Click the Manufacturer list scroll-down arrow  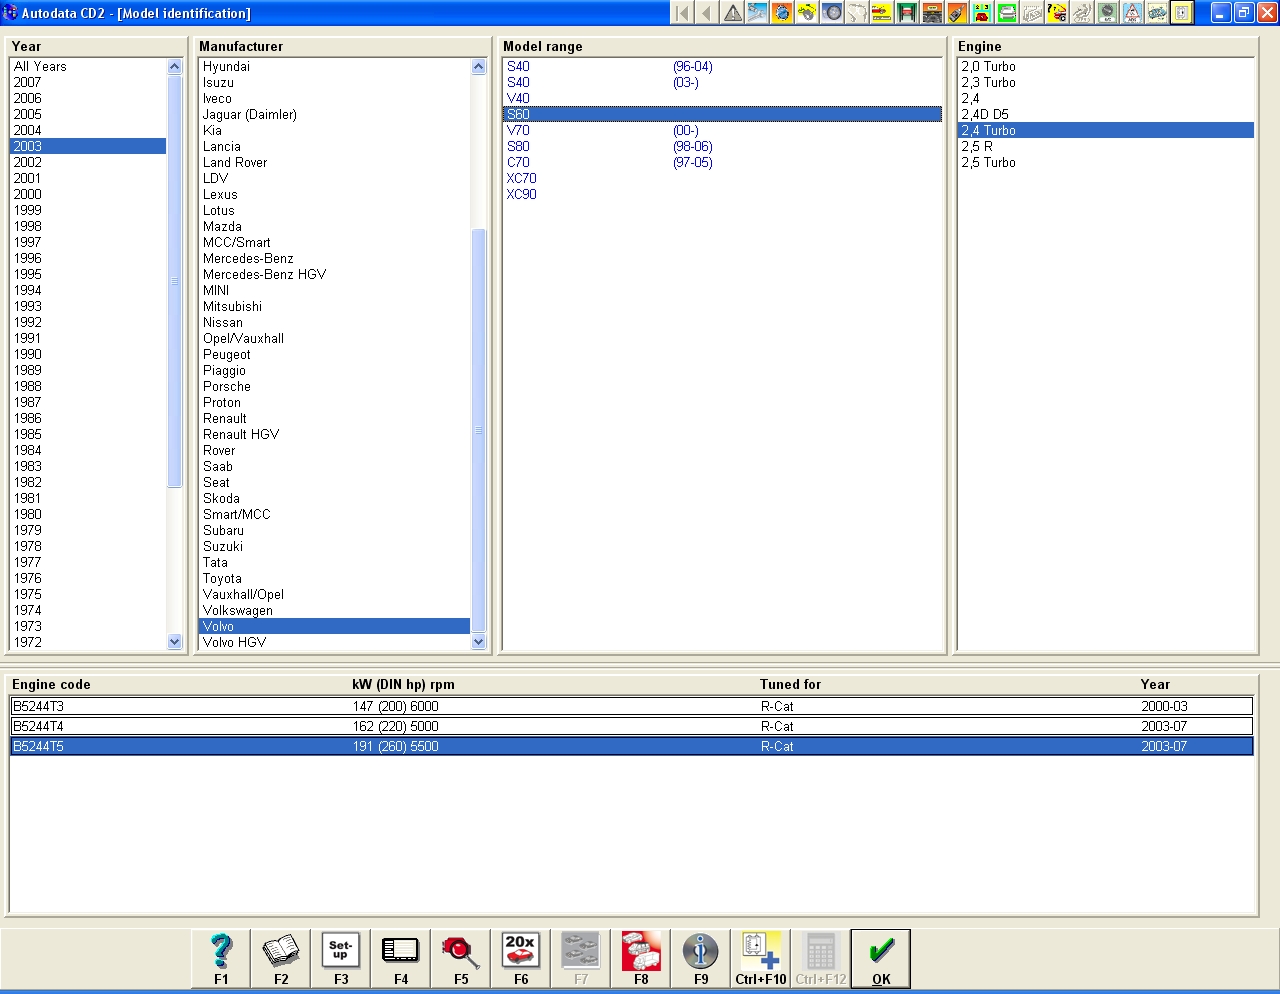coord(478,642)
